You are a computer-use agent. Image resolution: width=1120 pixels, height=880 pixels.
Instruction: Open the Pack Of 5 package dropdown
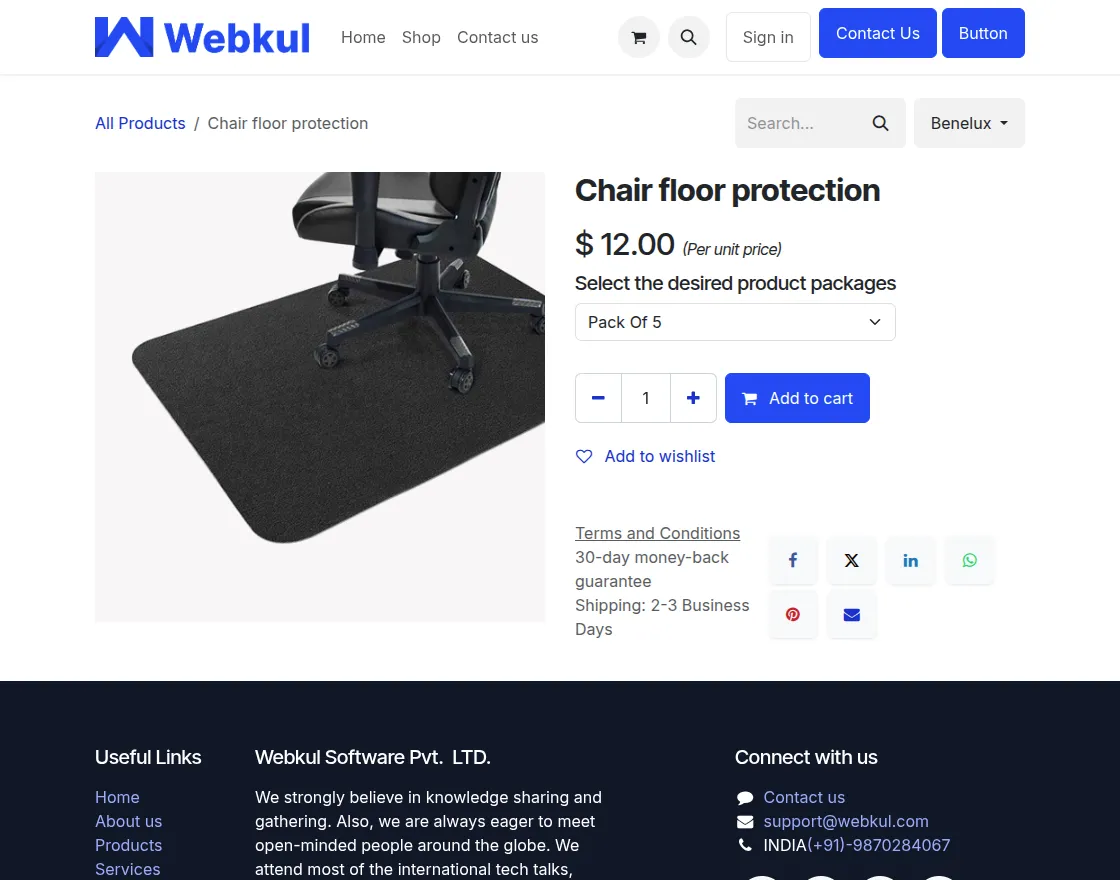pyautogui.click(x=735, y=322)
